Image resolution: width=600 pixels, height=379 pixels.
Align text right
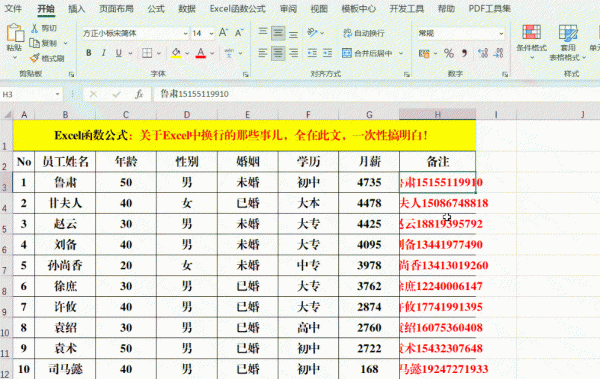click(293, 53)
